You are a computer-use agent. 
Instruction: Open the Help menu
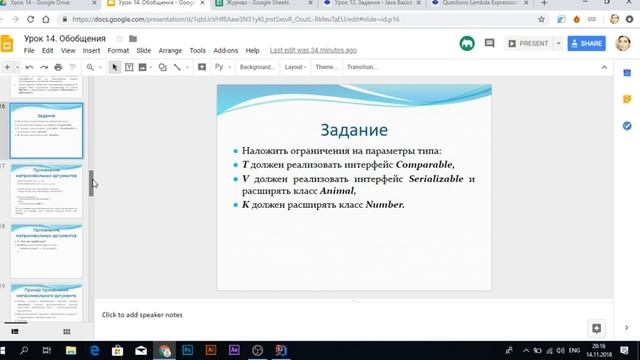[252, 51]
